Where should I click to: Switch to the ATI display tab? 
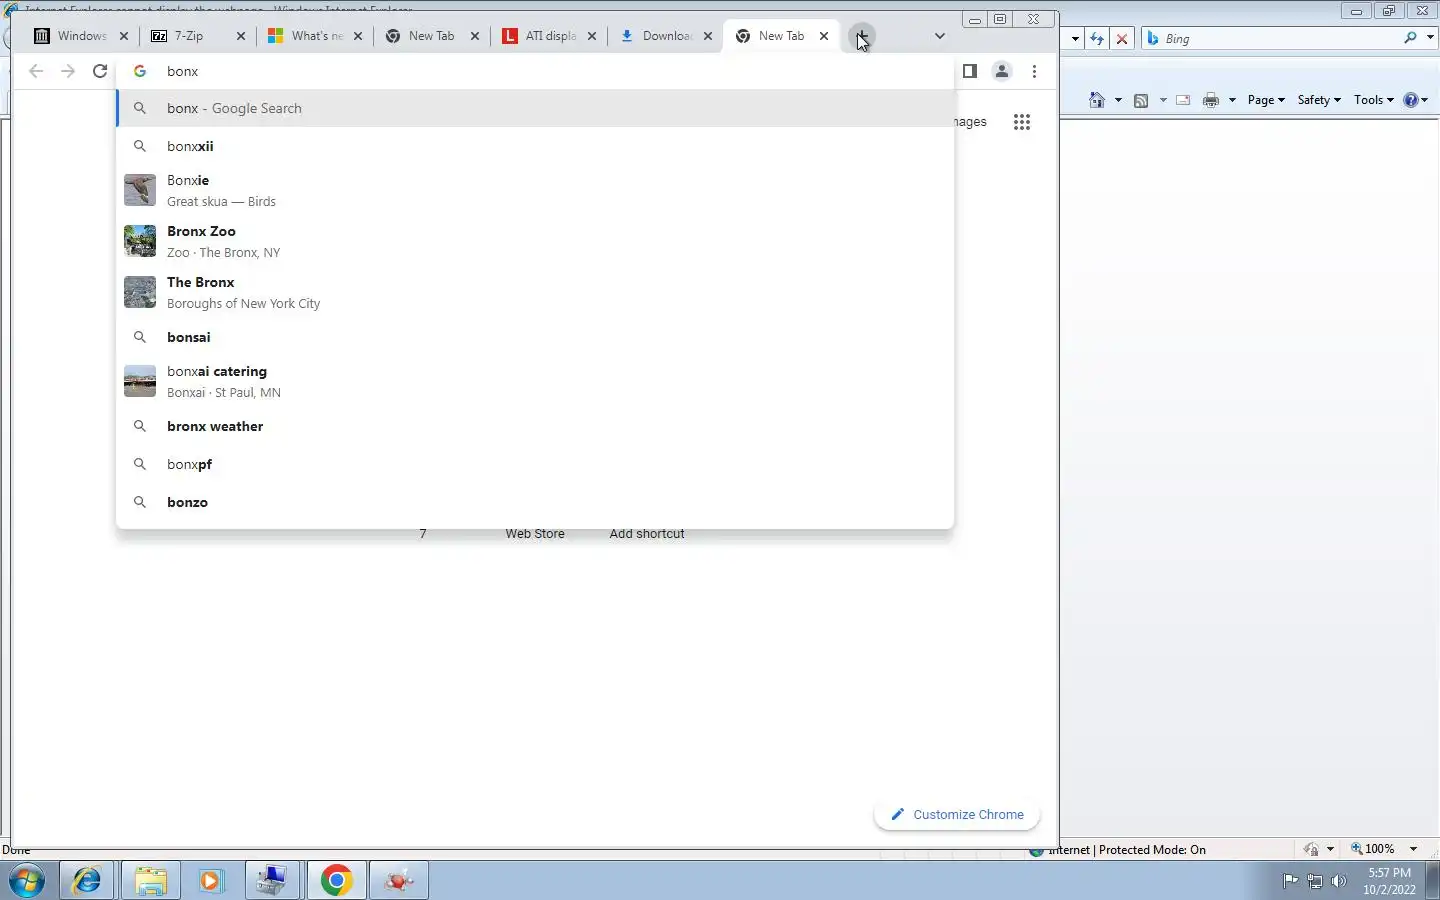tap(548, 36)
